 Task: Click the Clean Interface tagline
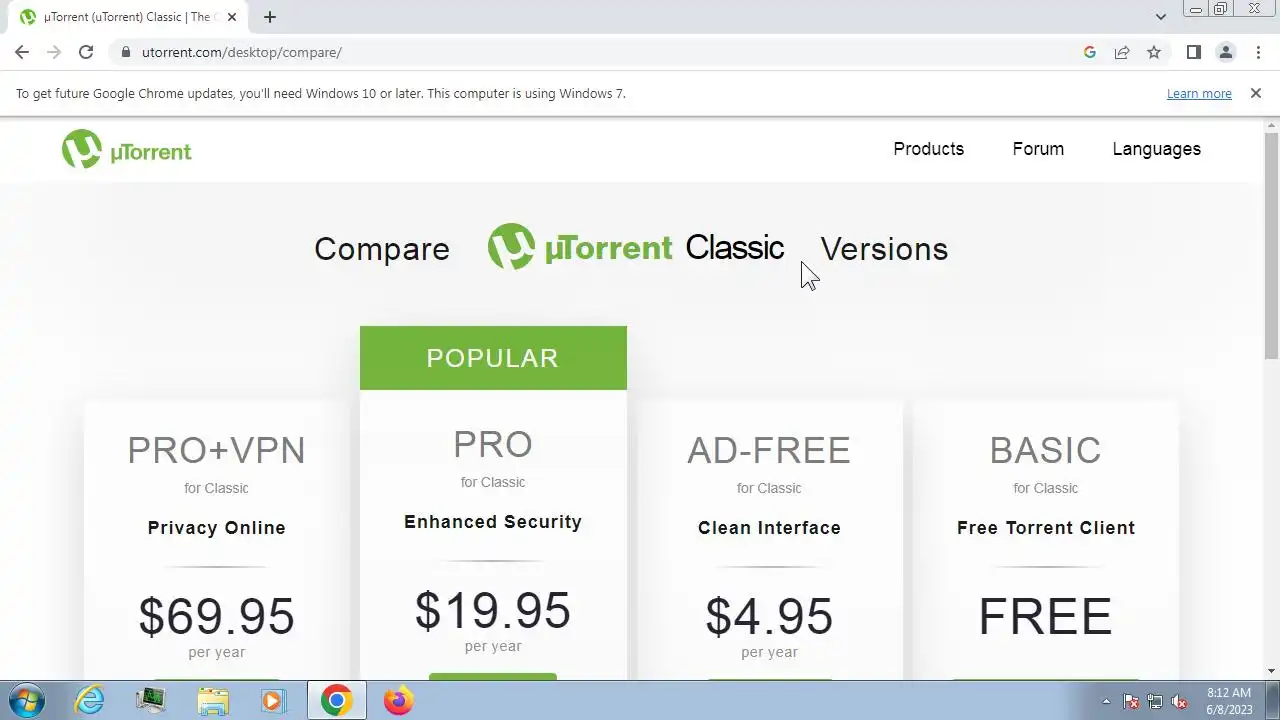click(x=769, y=528)
